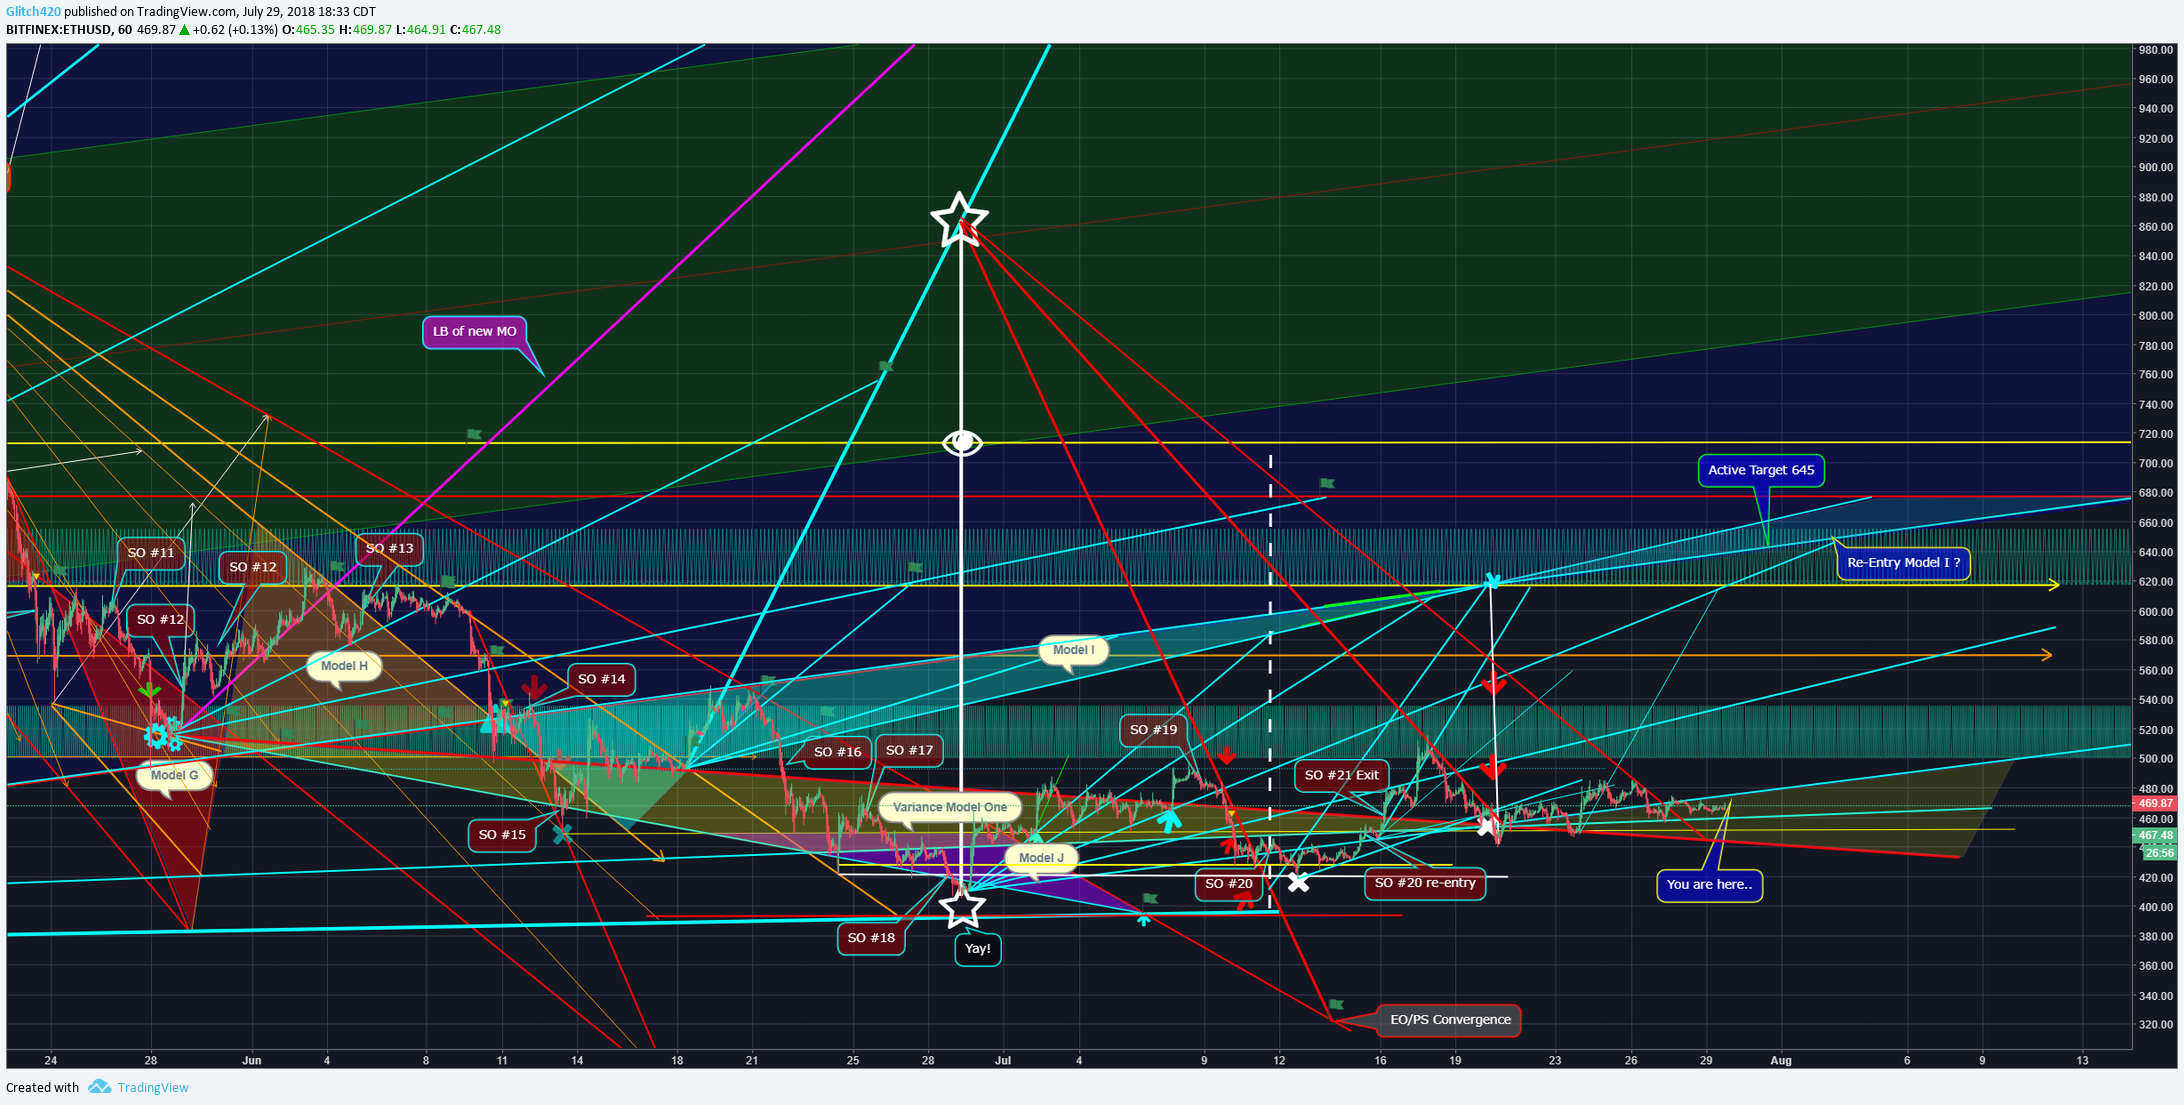Select the SO #21 Exit label

(x=1342, y=775)
